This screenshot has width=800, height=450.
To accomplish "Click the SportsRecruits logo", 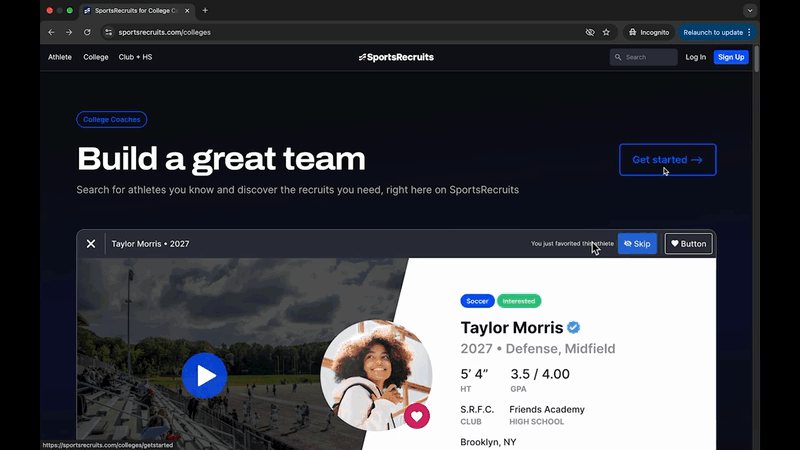I will pos(396,57).
